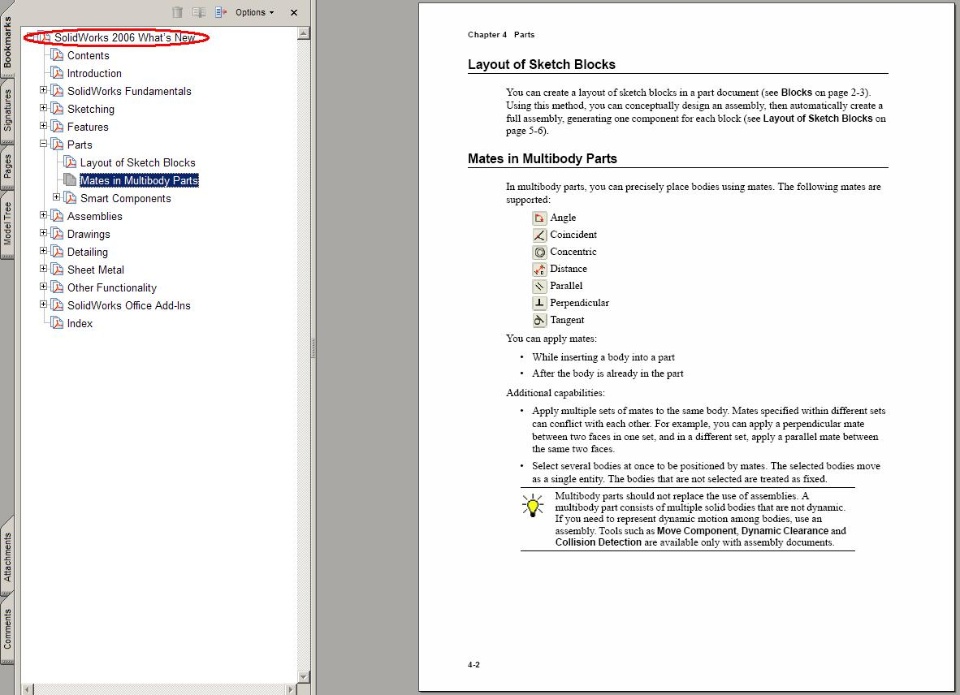The image size is (960, 695).
Task: Click the horizontal scroll left arrow
Action: pyautogui.click(x=28, y=689)
